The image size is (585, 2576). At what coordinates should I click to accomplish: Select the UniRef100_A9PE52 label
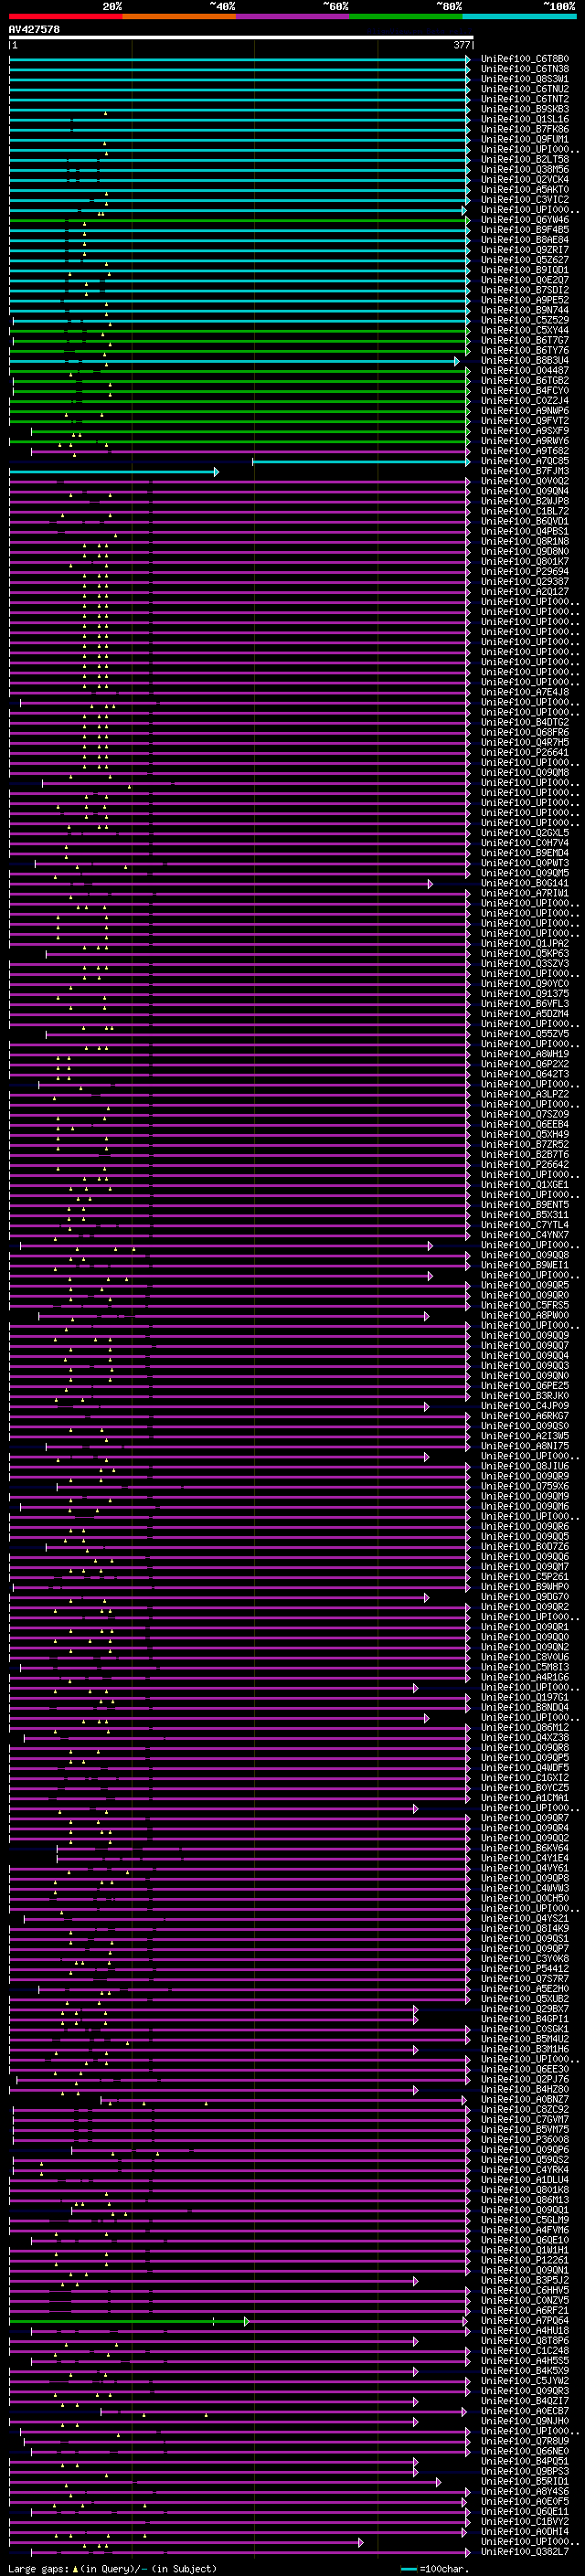525,300
